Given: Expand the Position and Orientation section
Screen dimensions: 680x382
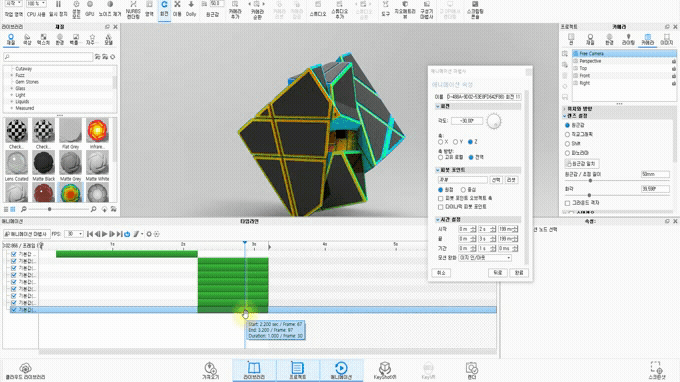Looking at the screenshot, I should 565,109.
